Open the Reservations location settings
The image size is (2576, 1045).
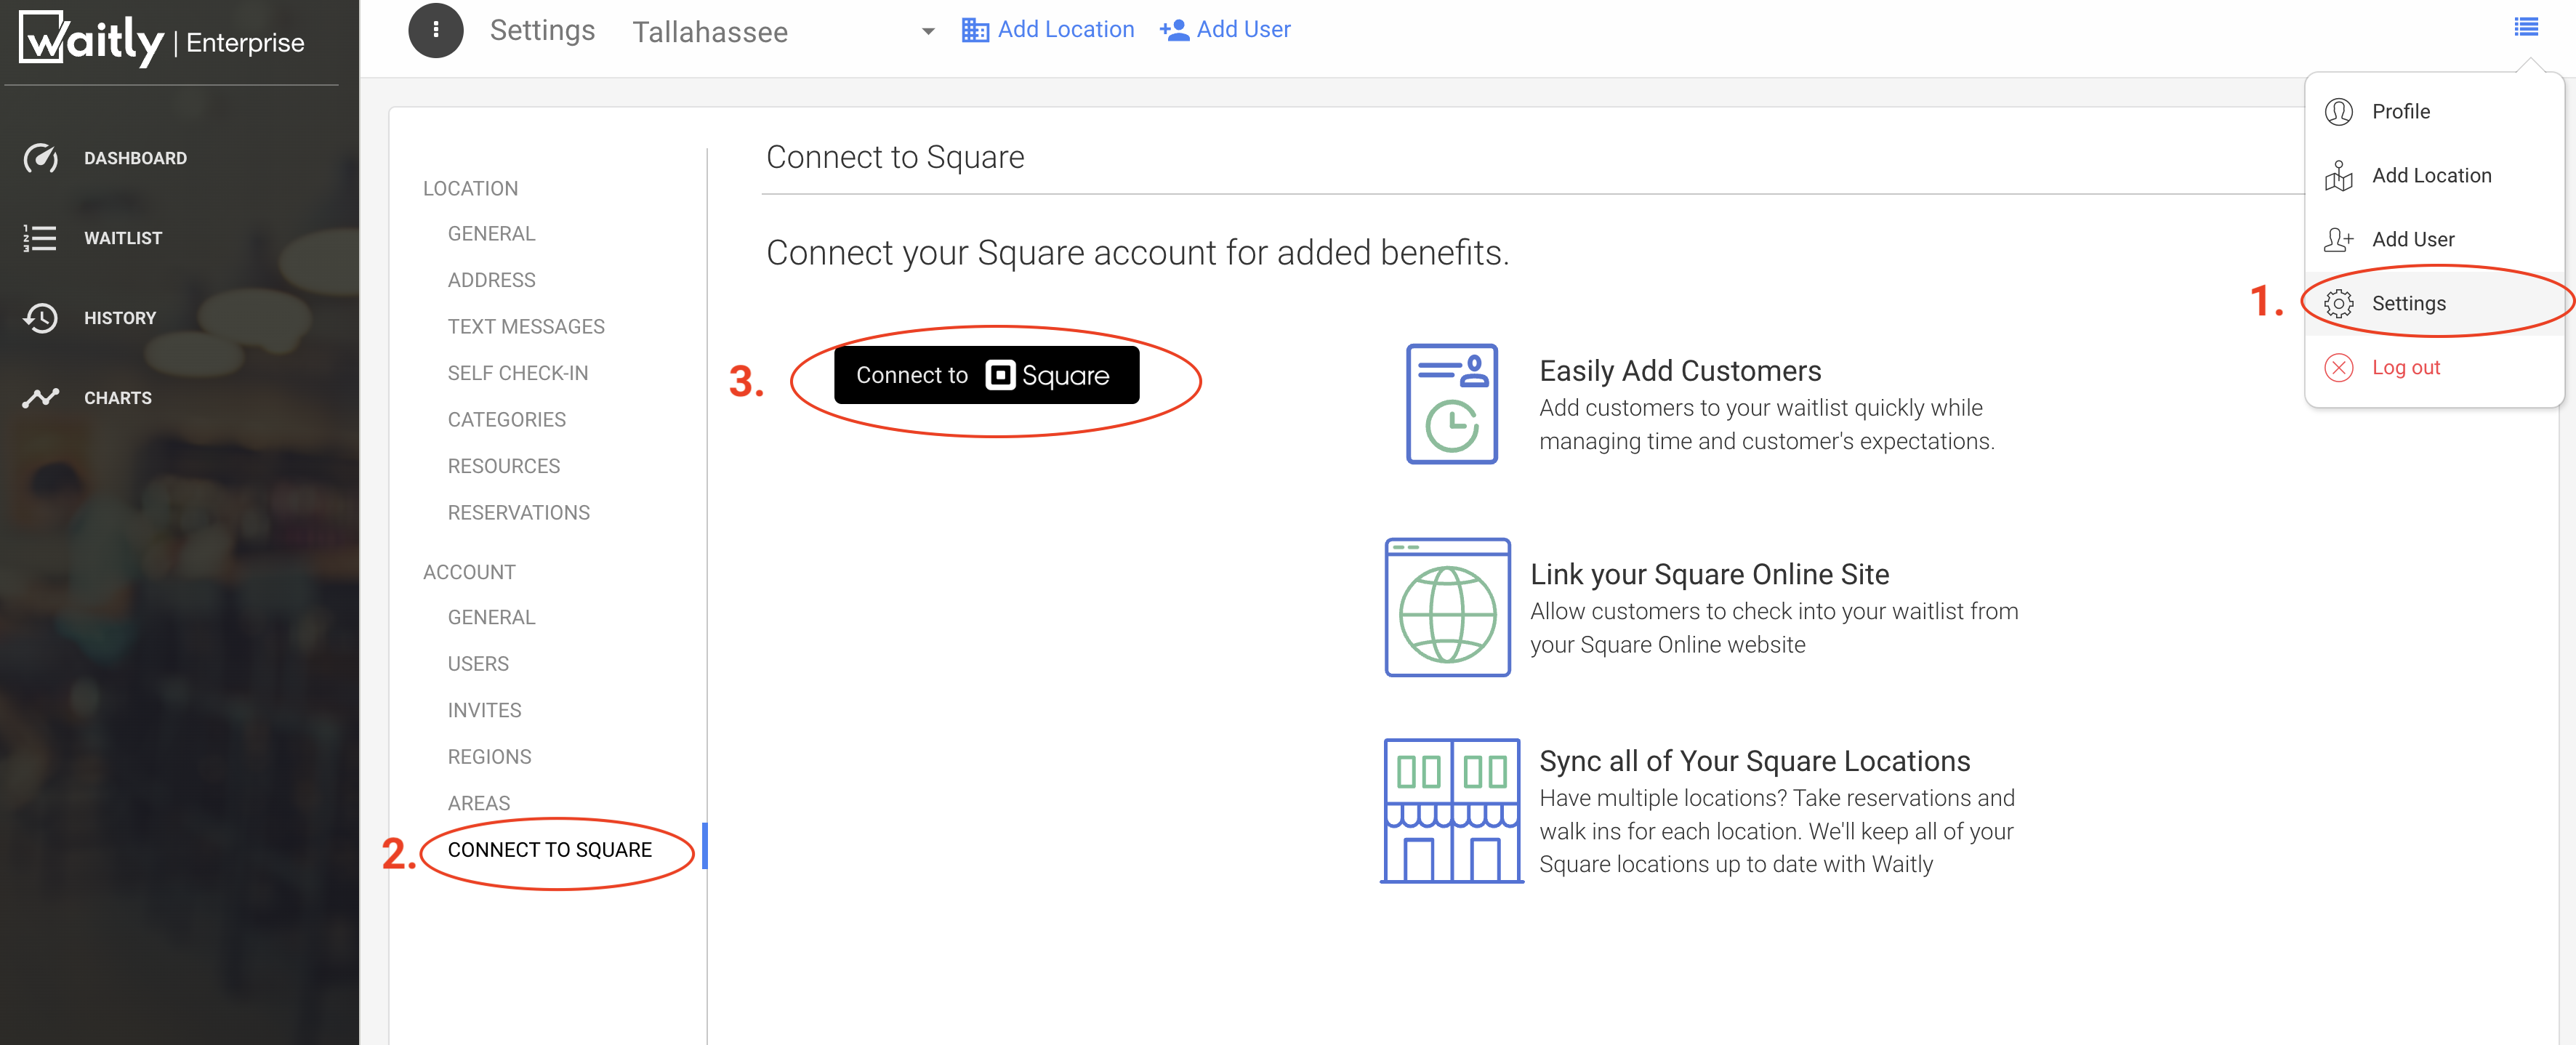pyautogui.click(x=518, y=512)
